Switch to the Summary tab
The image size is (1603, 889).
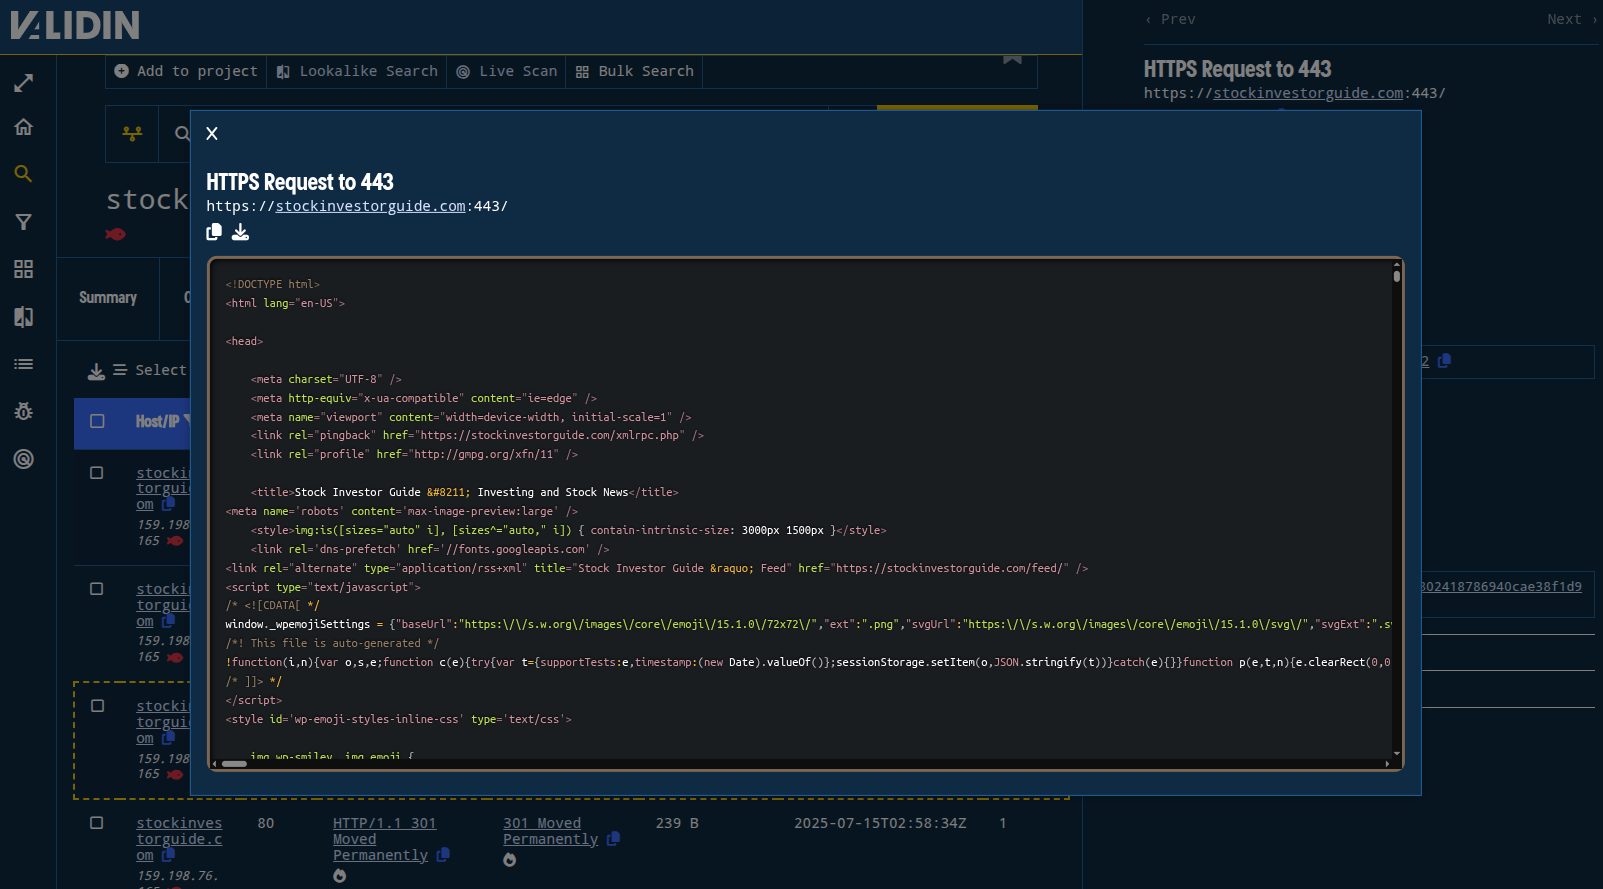click(x=108, y=298)
